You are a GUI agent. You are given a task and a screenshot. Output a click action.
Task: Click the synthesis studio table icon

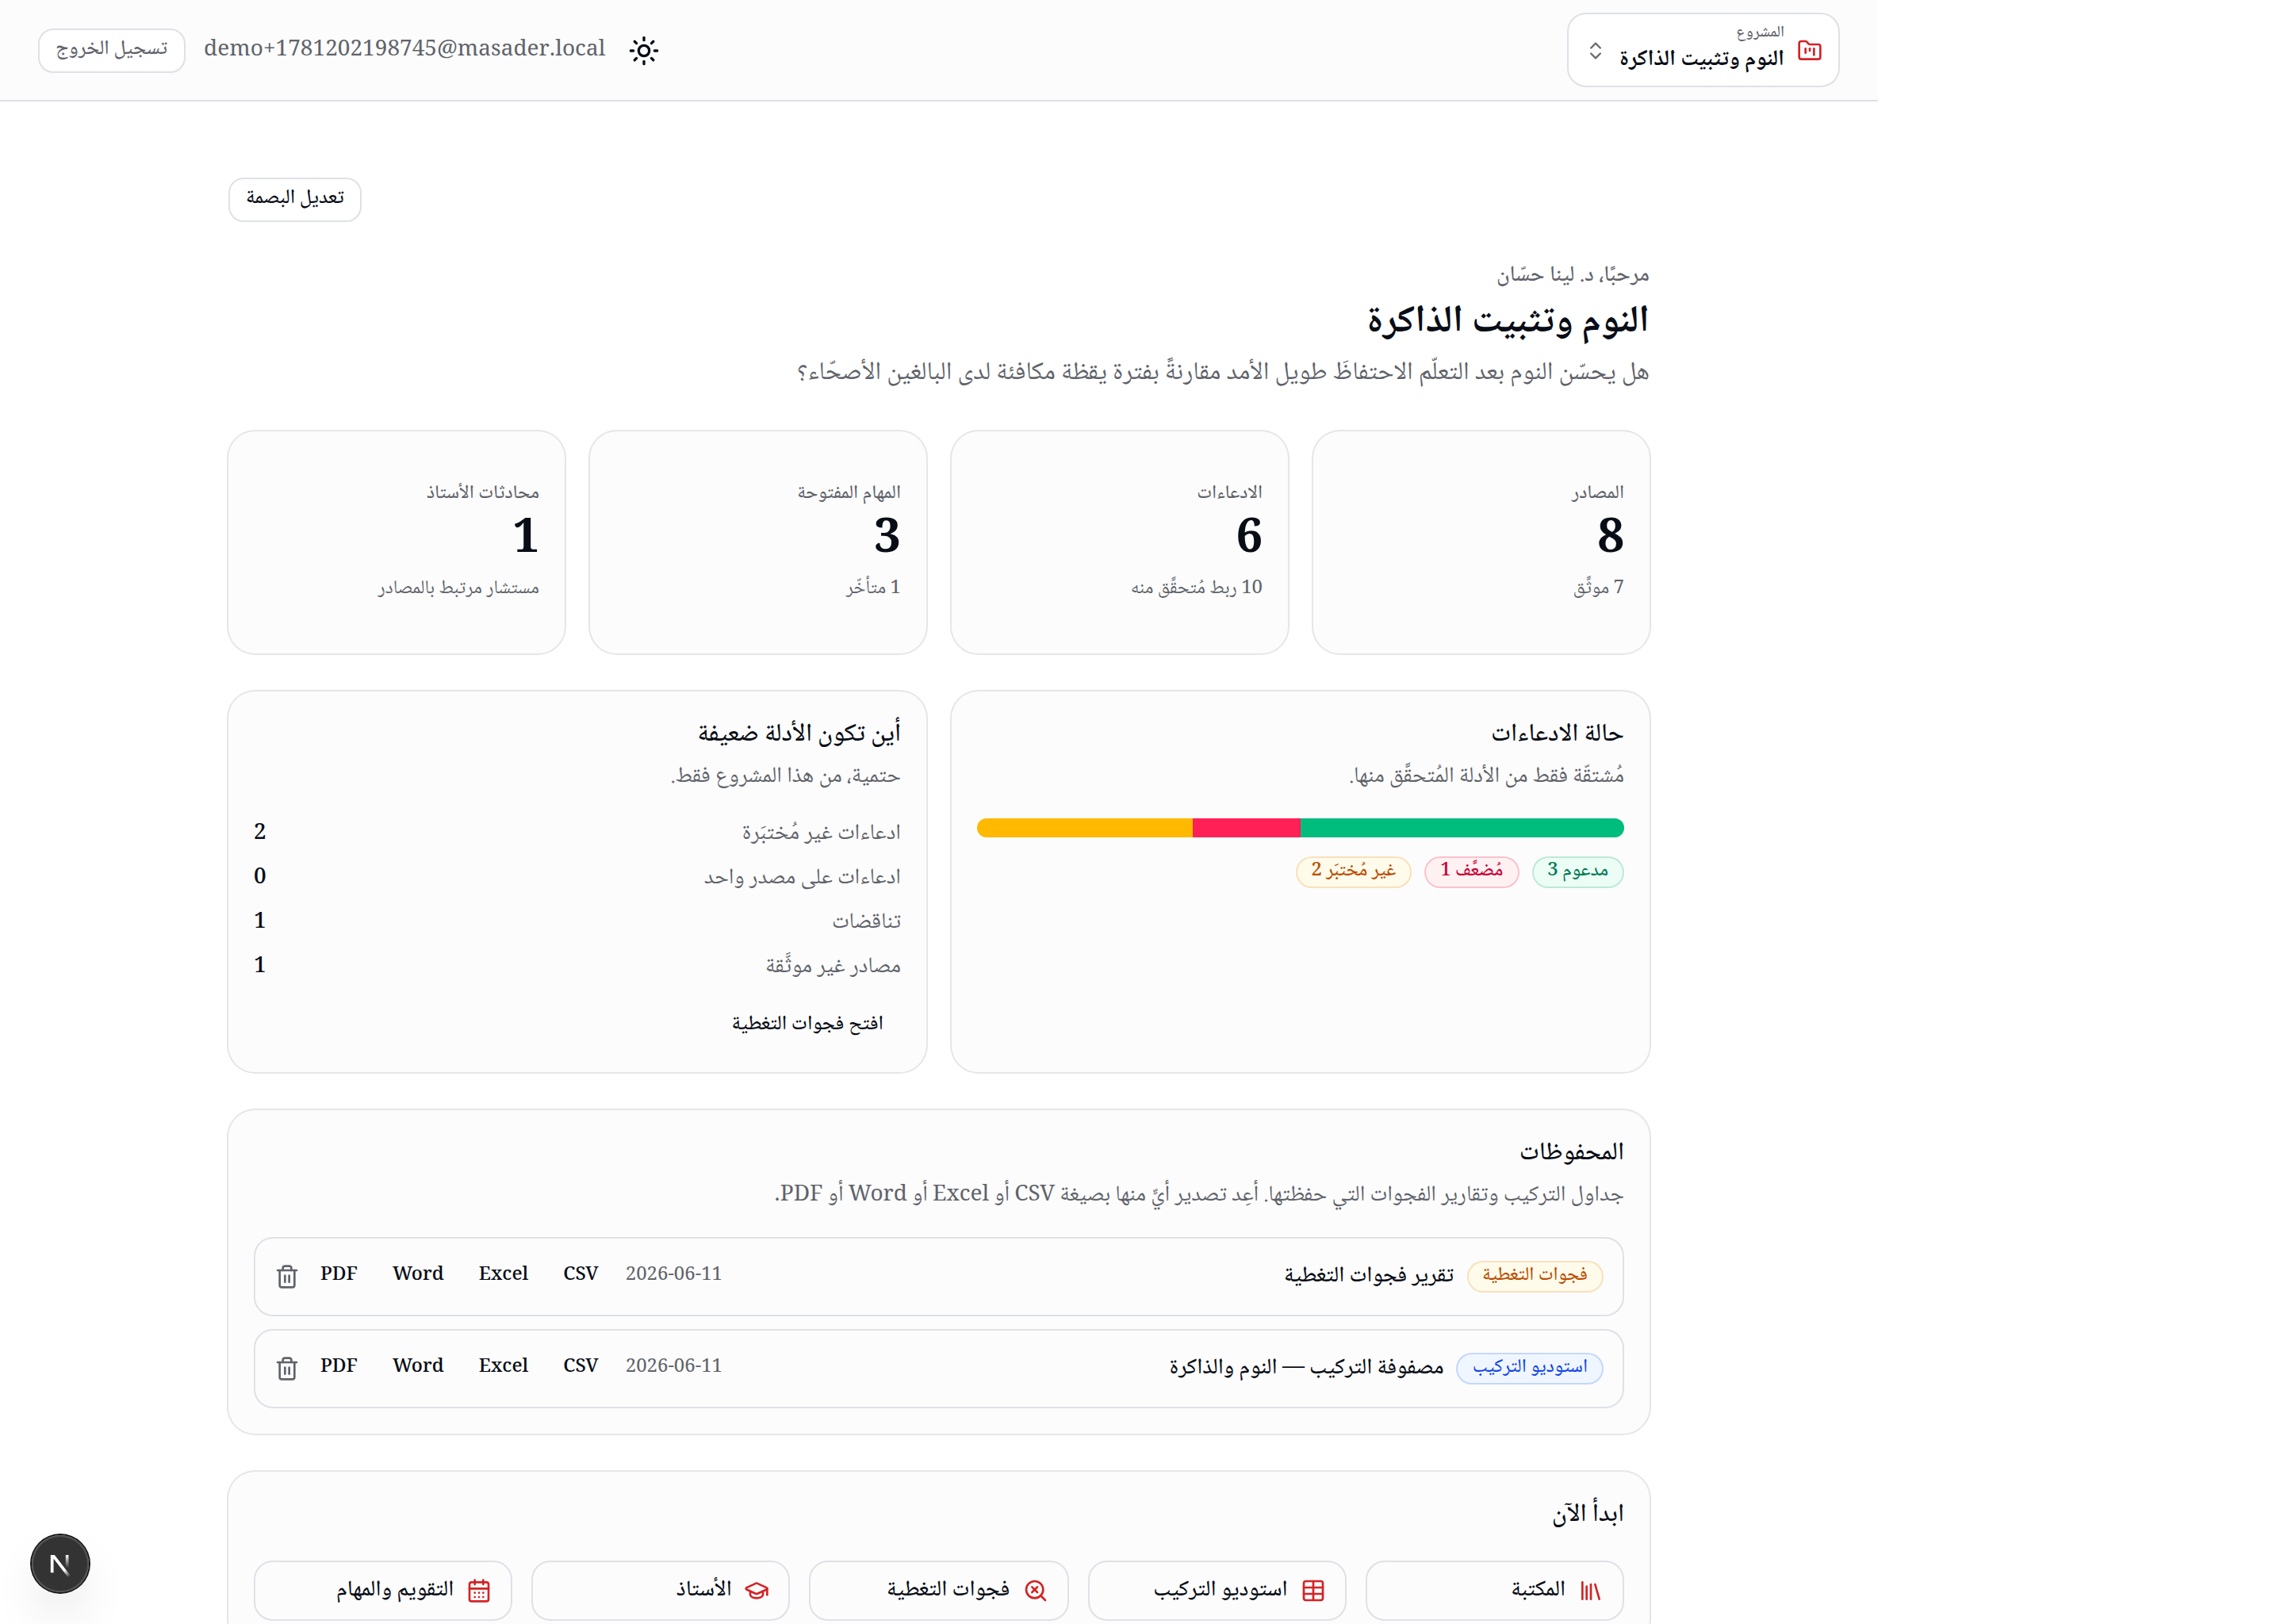tap(1313, 1591)
